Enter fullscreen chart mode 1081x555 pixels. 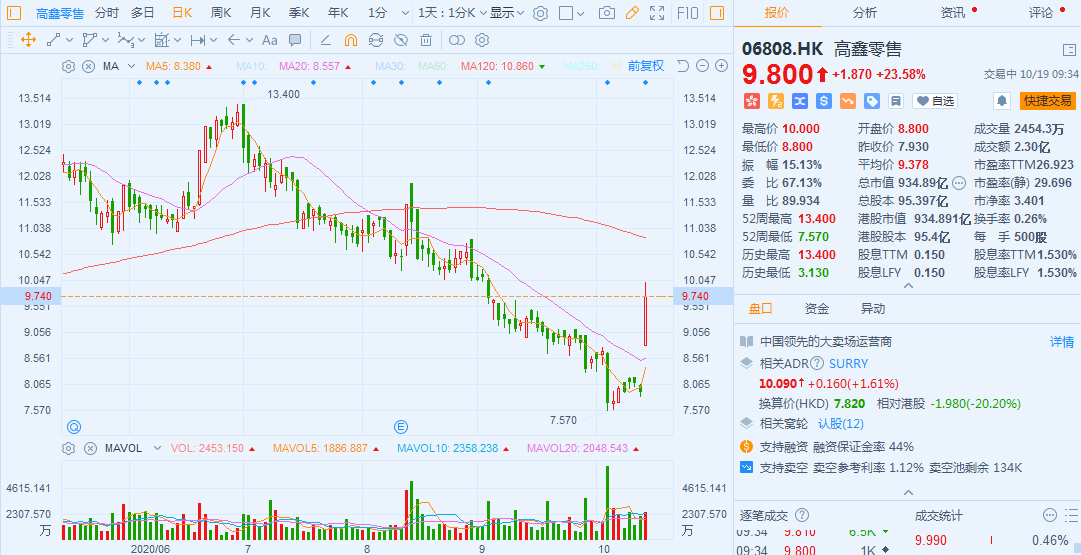(658, 12)
